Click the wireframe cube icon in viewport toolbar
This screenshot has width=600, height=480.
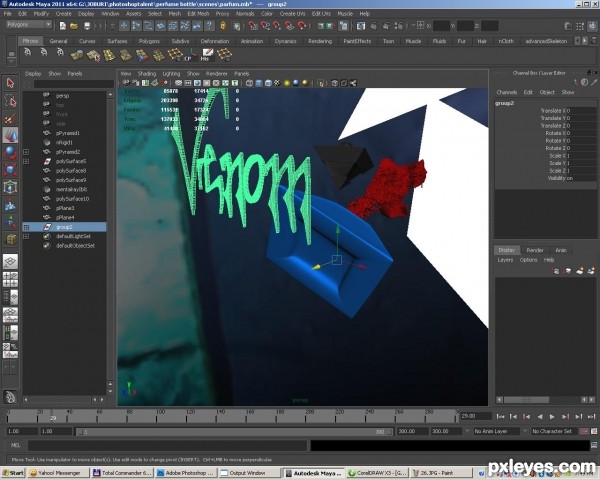[249, 83]
